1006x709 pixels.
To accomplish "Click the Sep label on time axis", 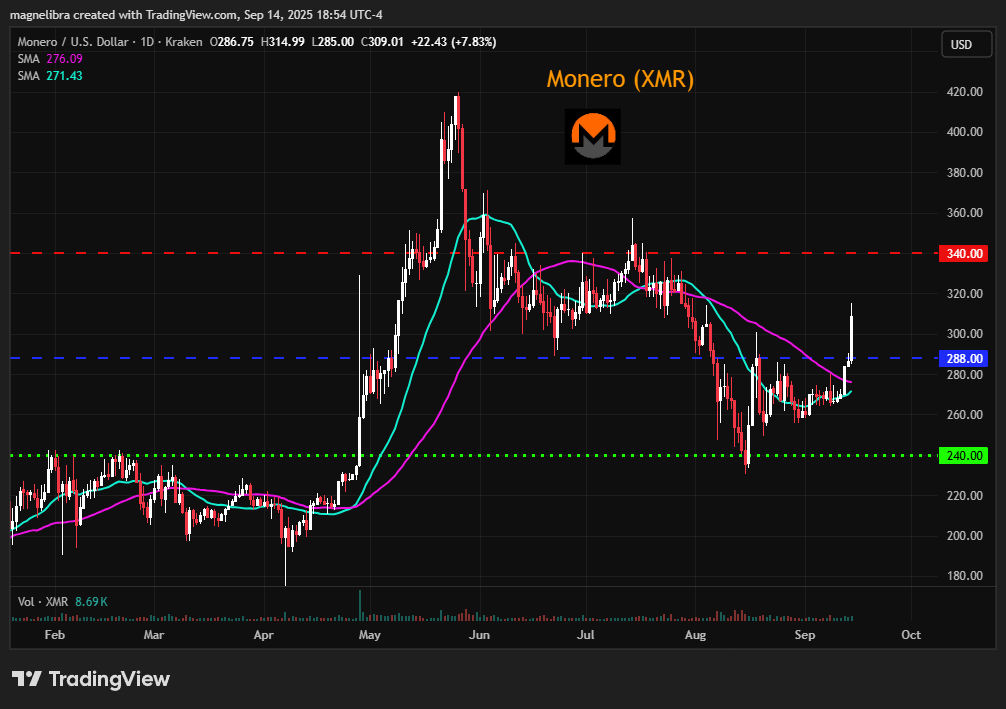I will click(x=805, y=635).
